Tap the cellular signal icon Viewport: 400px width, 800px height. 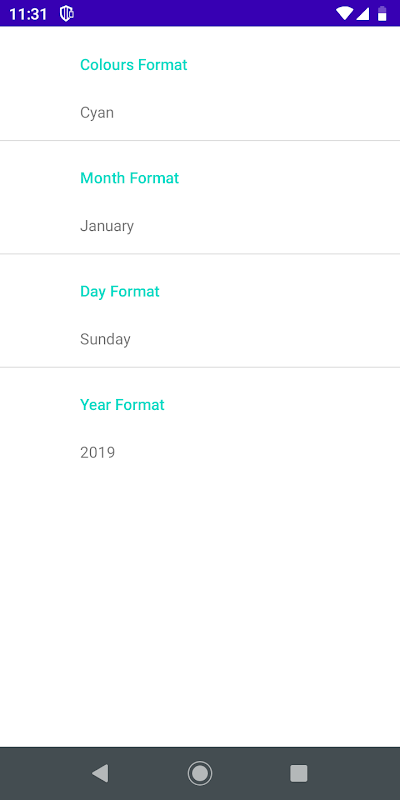pyautogui.click(x=362, y=14)
